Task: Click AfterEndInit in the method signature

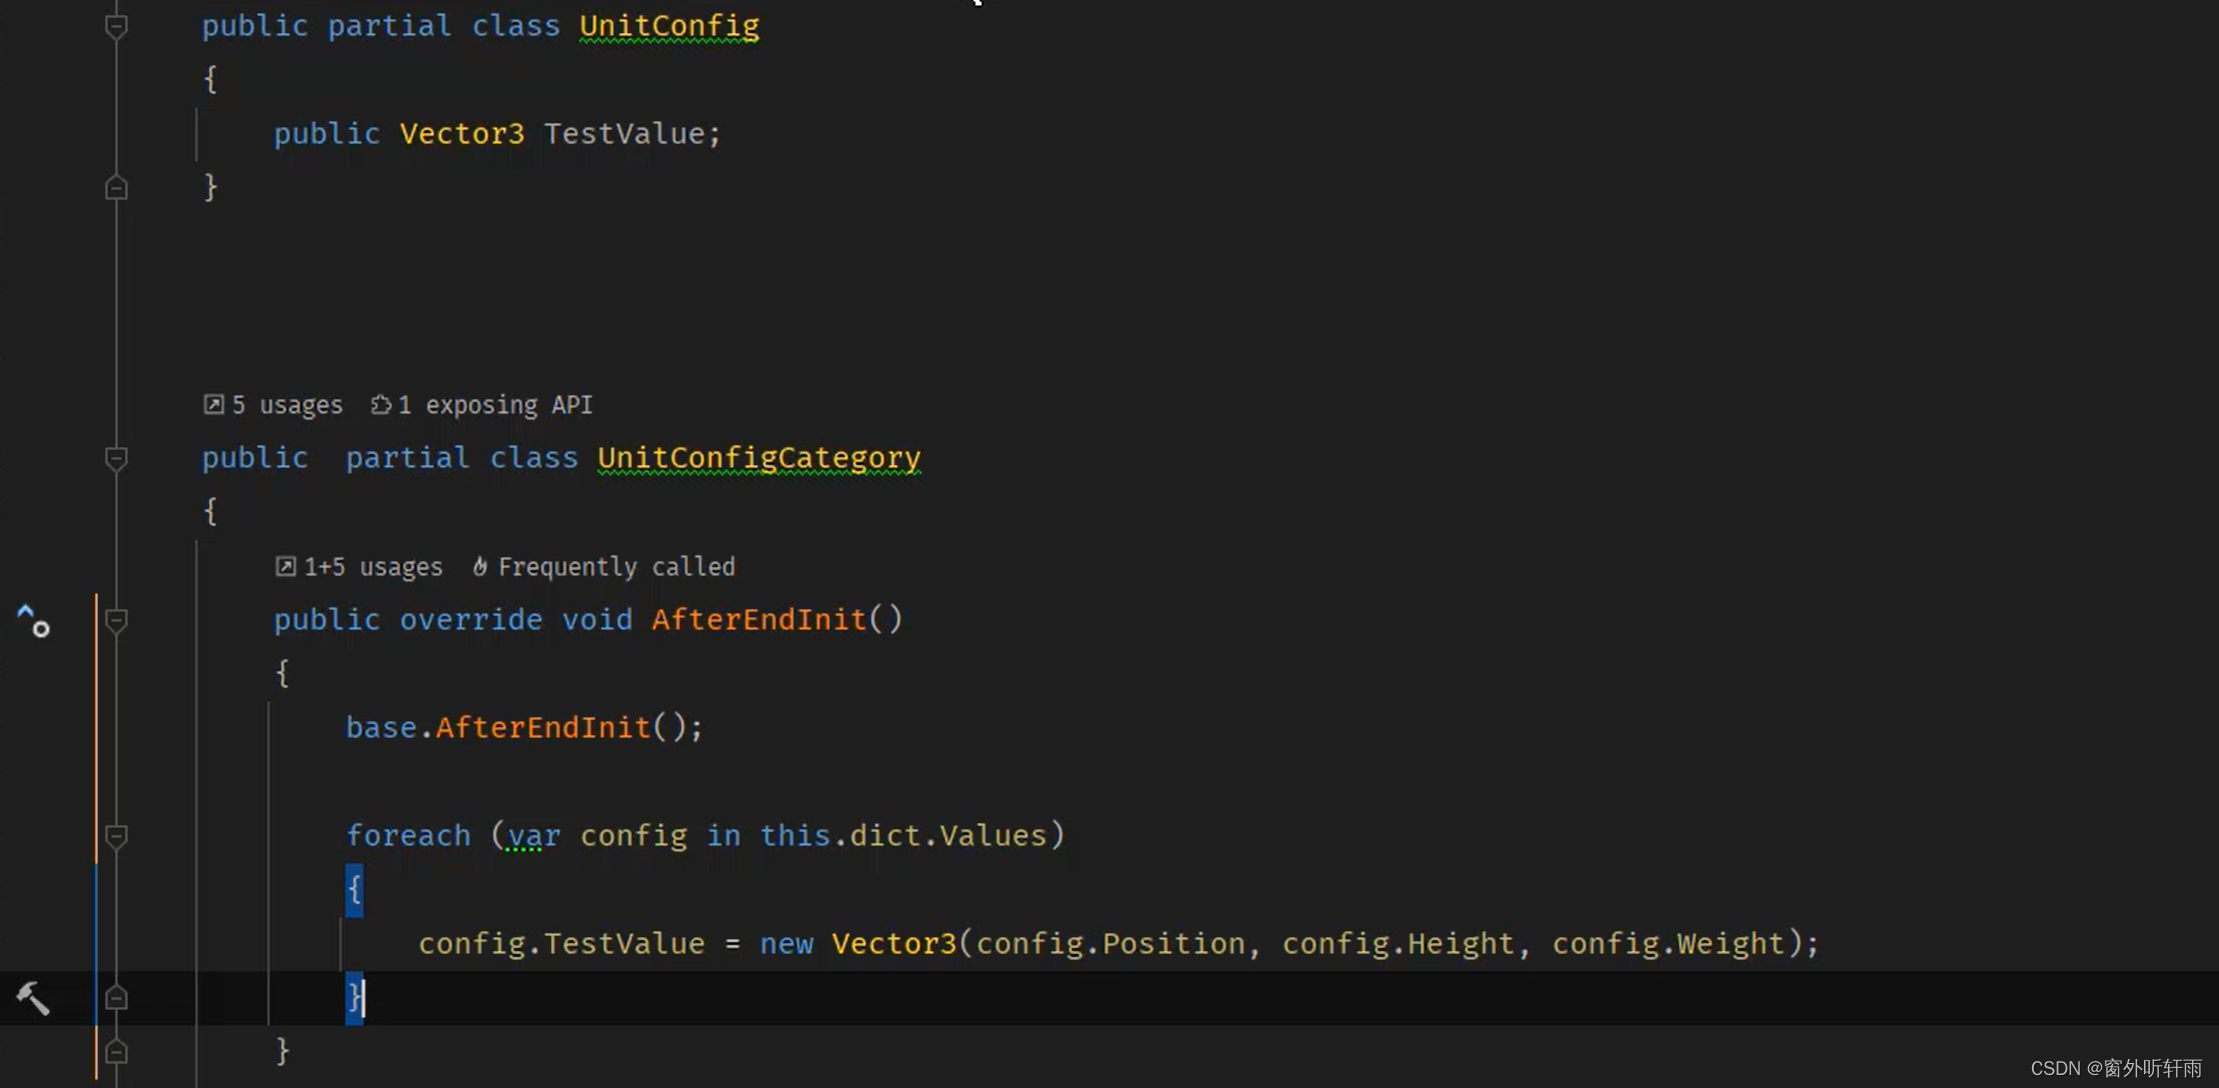Action: pos(759,620)
